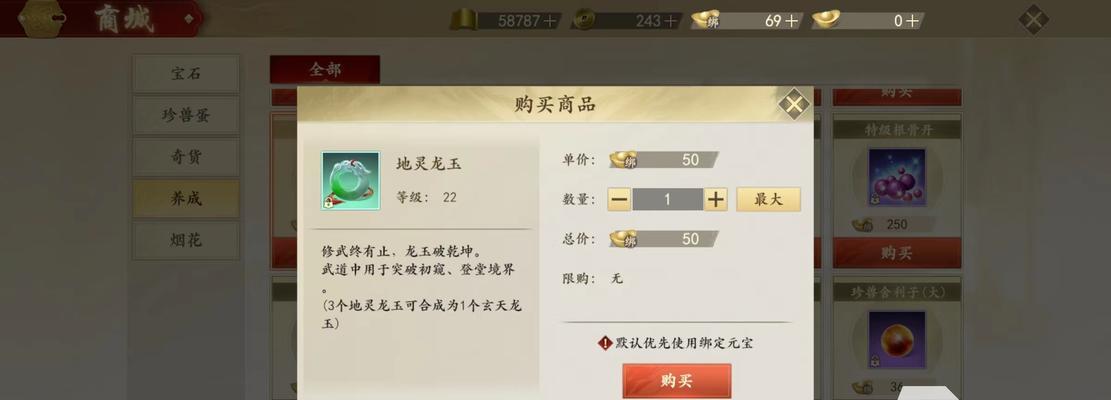Add more coins next to 243
The height and width of the screenshot is (400, 1111).
pos(670,21)
